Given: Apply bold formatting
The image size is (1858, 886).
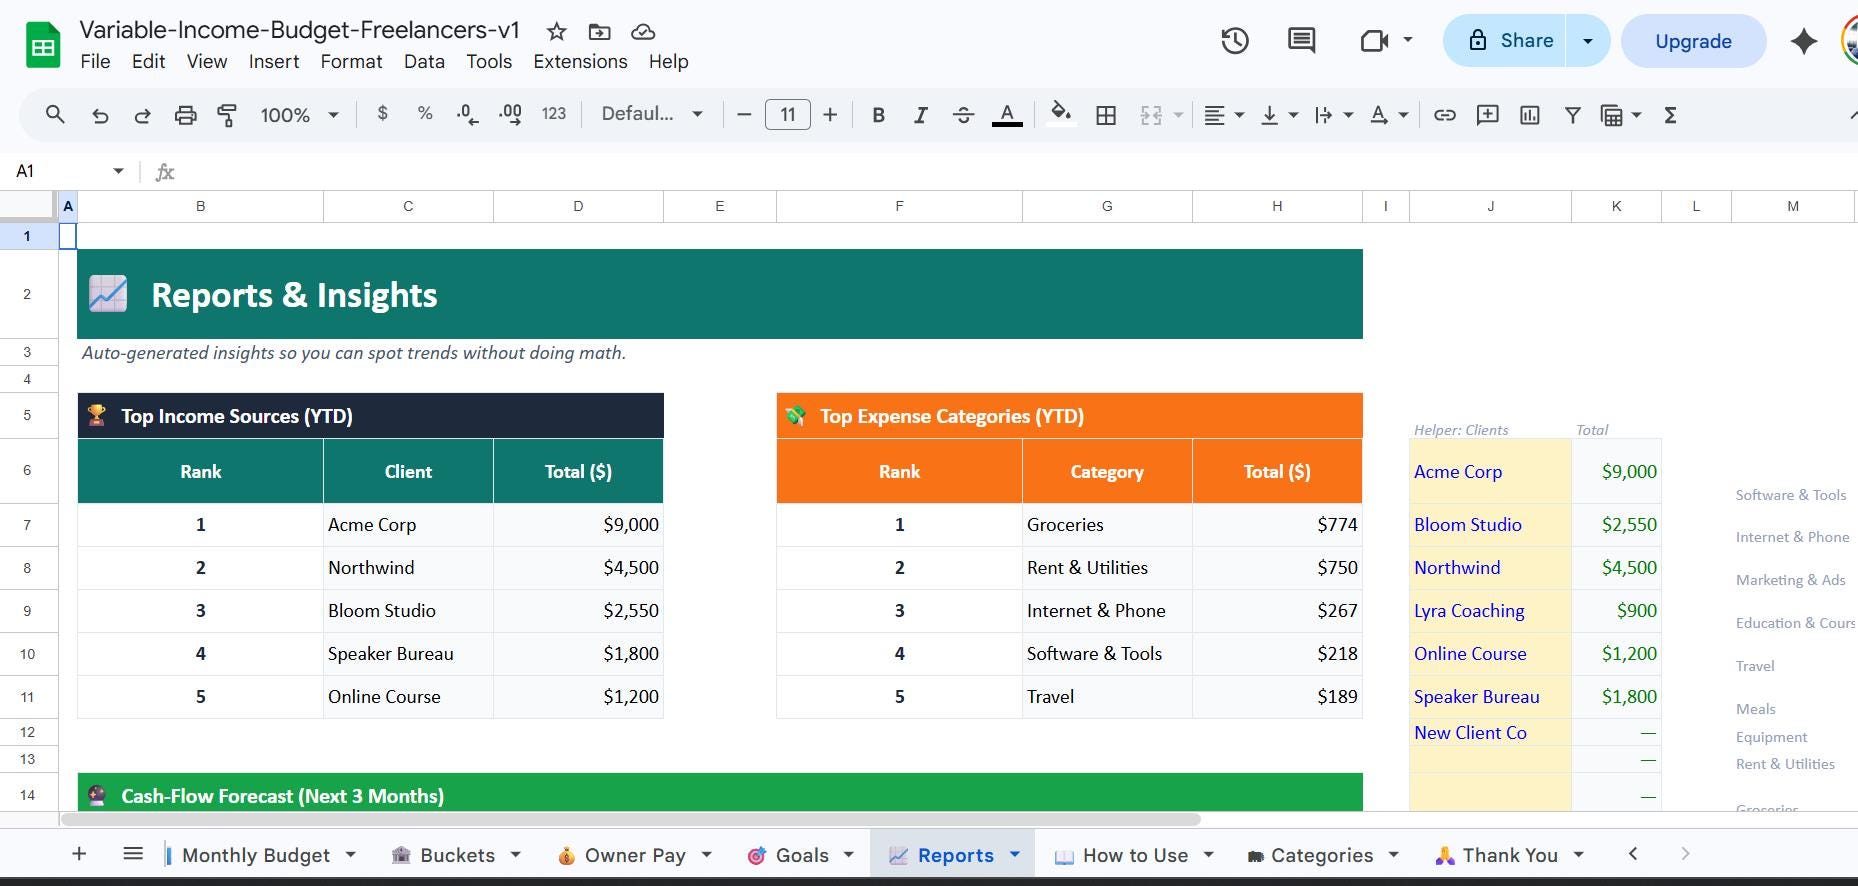Looking at the screenshot, I should (x=878, y=115).
